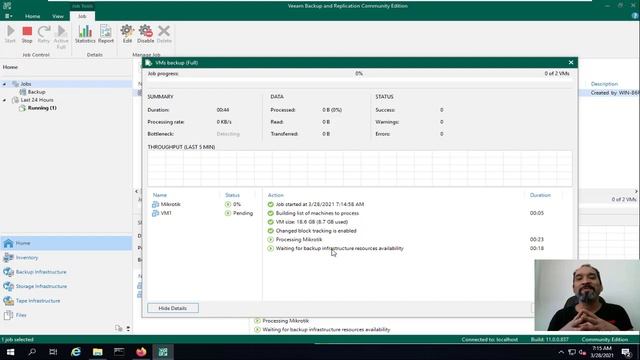Open job Statistics from ribbon
This screenshot has height=360, width=640.
tap(85, 33)
